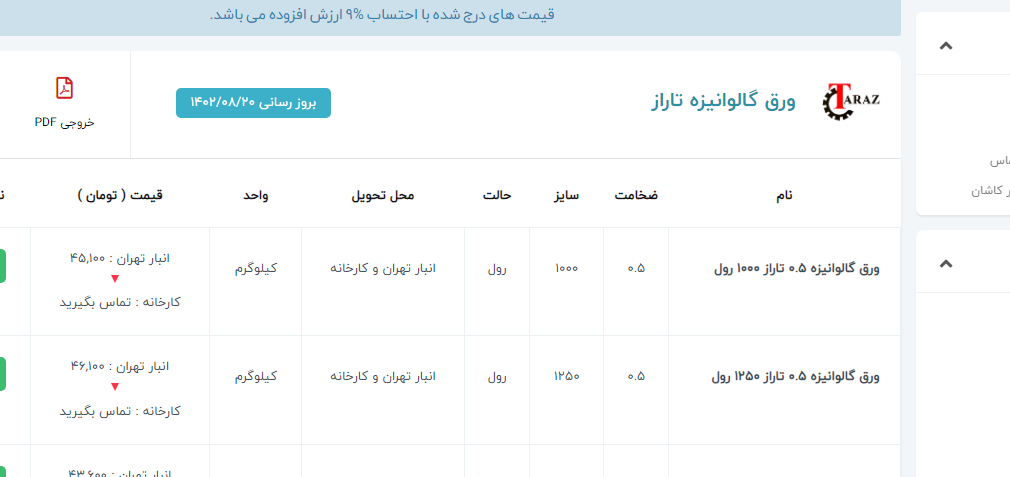The height and width of the screenshot is (477, 1010).
Task: Click green button in the 1000 roll row
Action: [3, 267]
